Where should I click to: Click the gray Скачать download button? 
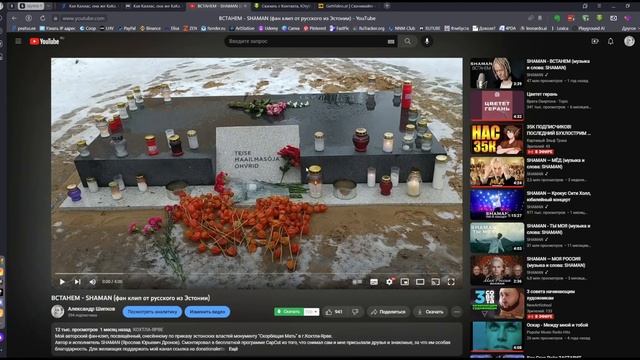point(431,312)
